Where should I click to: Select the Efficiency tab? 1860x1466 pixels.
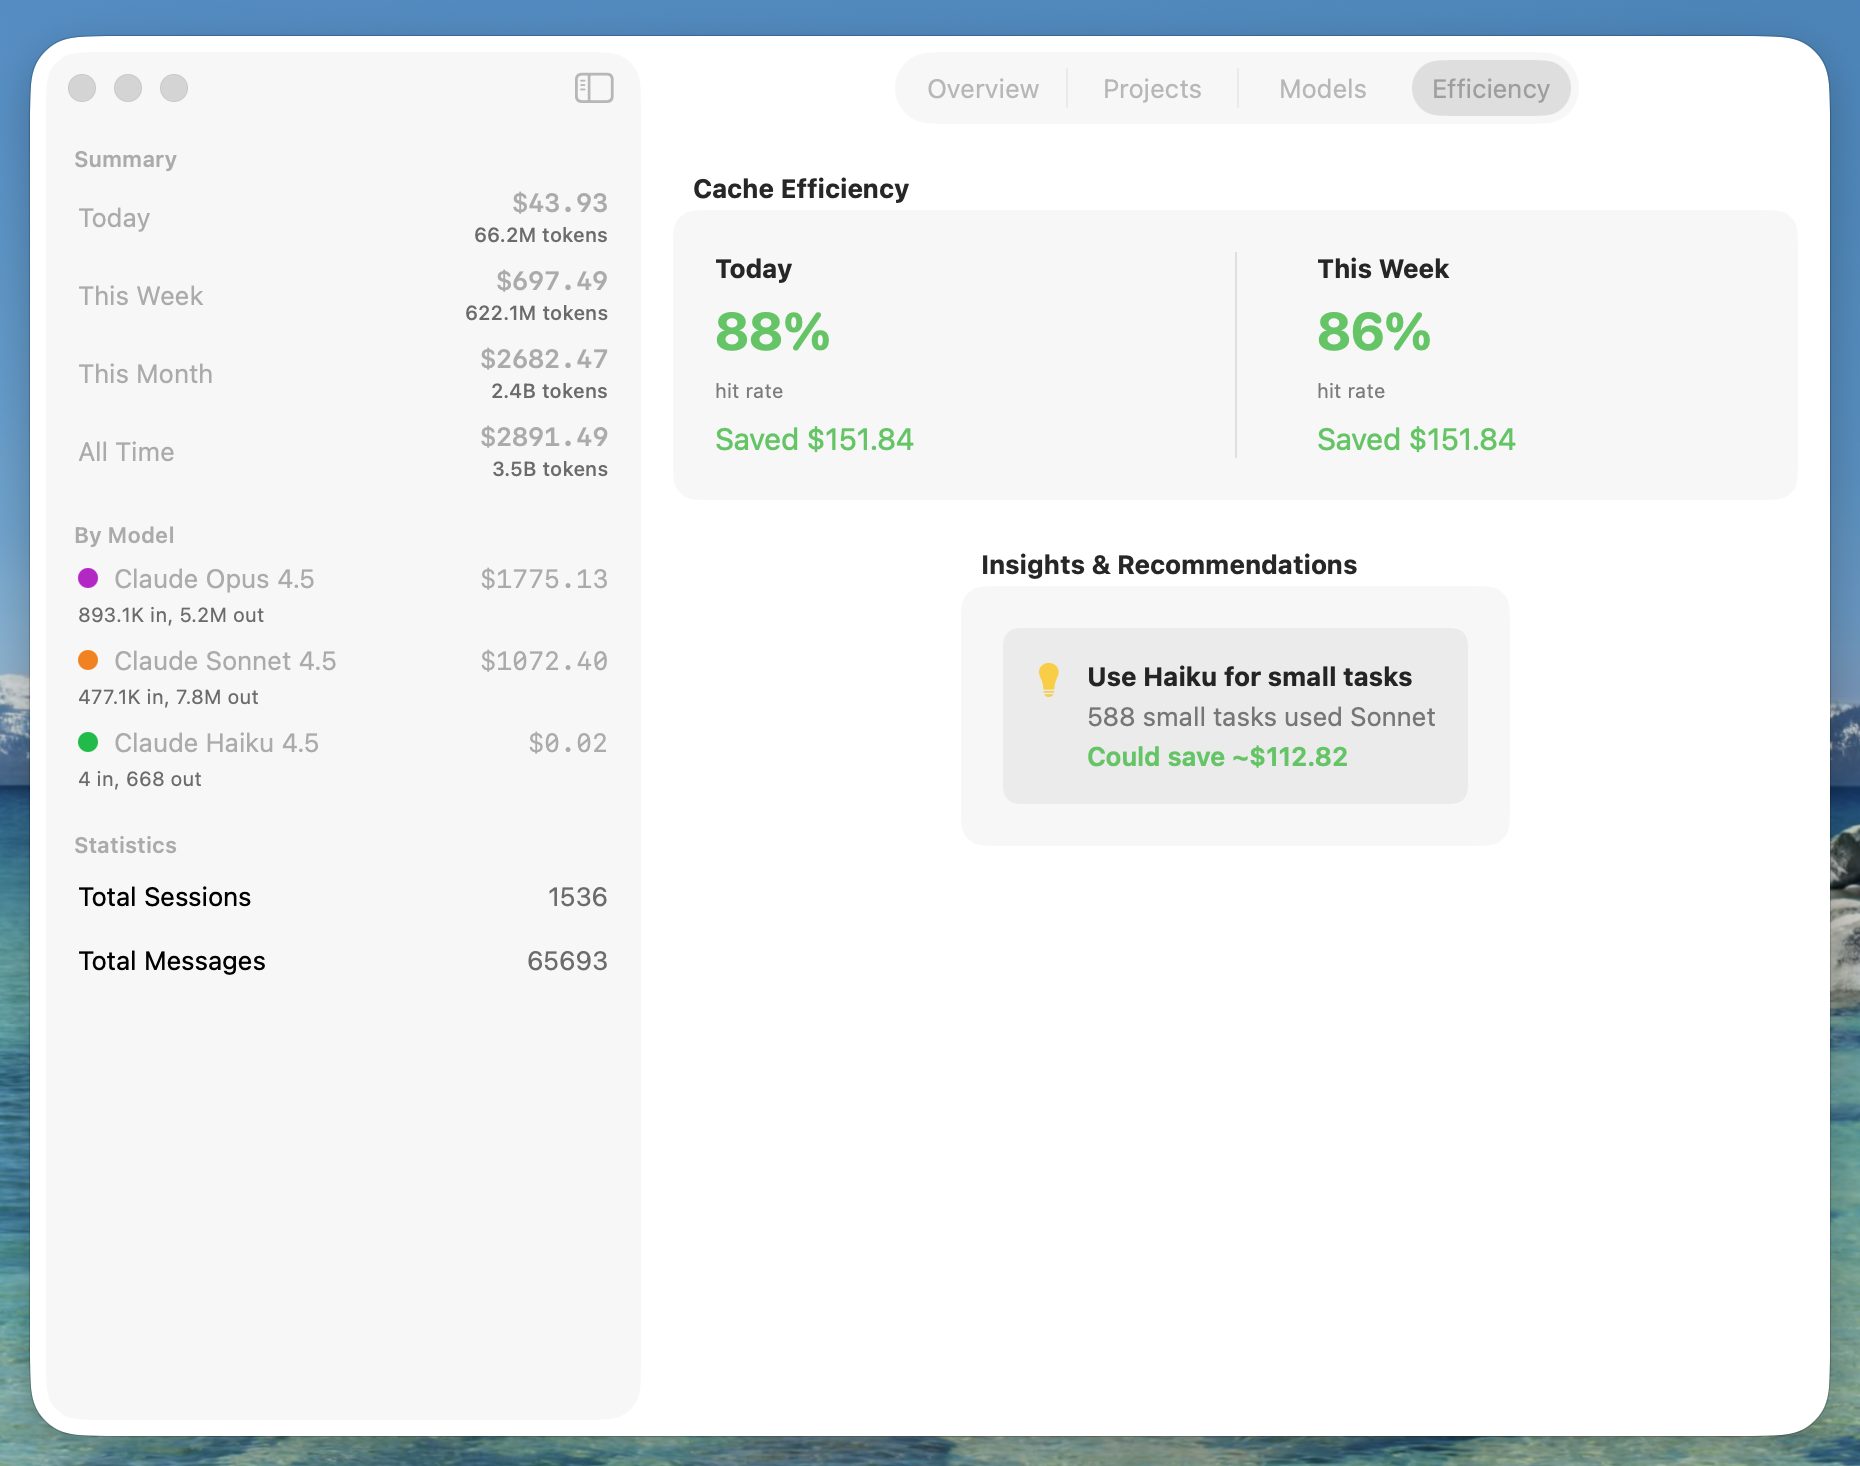(x=1490, y=88)
